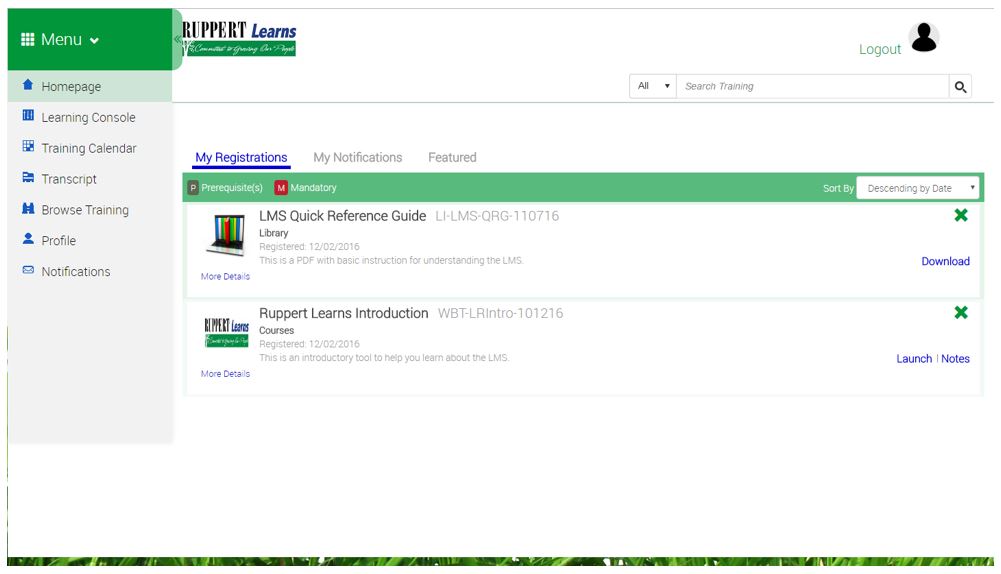Click the Mandatory M badge

(281, 188)
